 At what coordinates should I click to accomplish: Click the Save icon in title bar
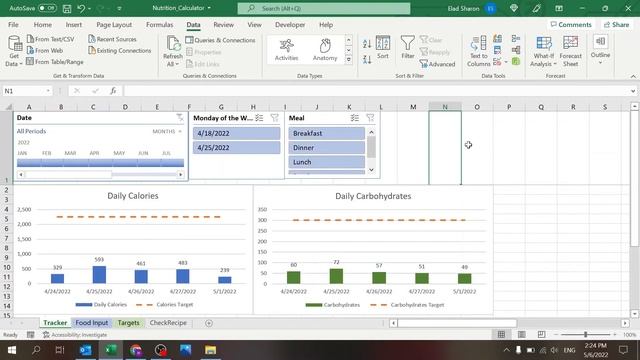[x=67, y=8]
